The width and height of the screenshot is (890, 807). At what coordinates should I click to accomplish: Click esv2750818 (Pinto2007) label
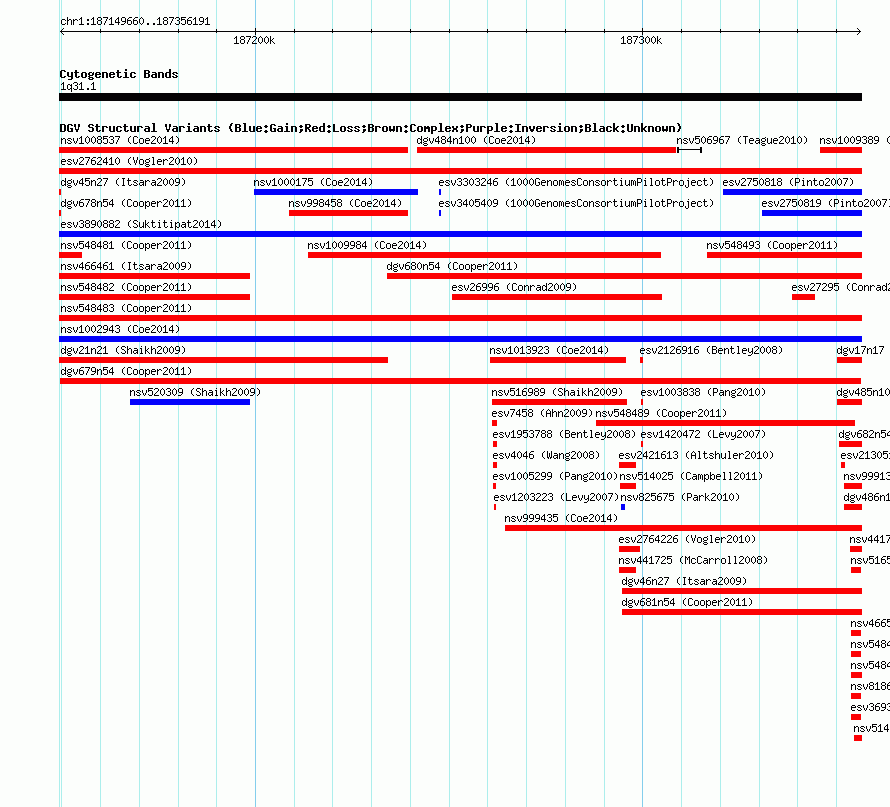click(x=788, y=182)
